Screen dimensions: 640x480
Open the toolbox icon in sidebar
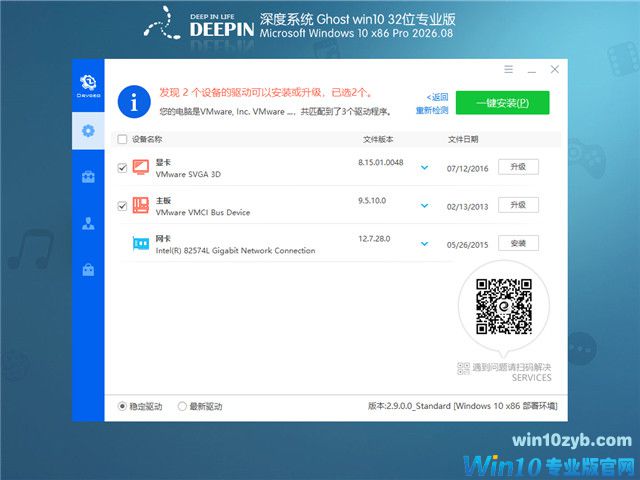(x=88, y=177)
